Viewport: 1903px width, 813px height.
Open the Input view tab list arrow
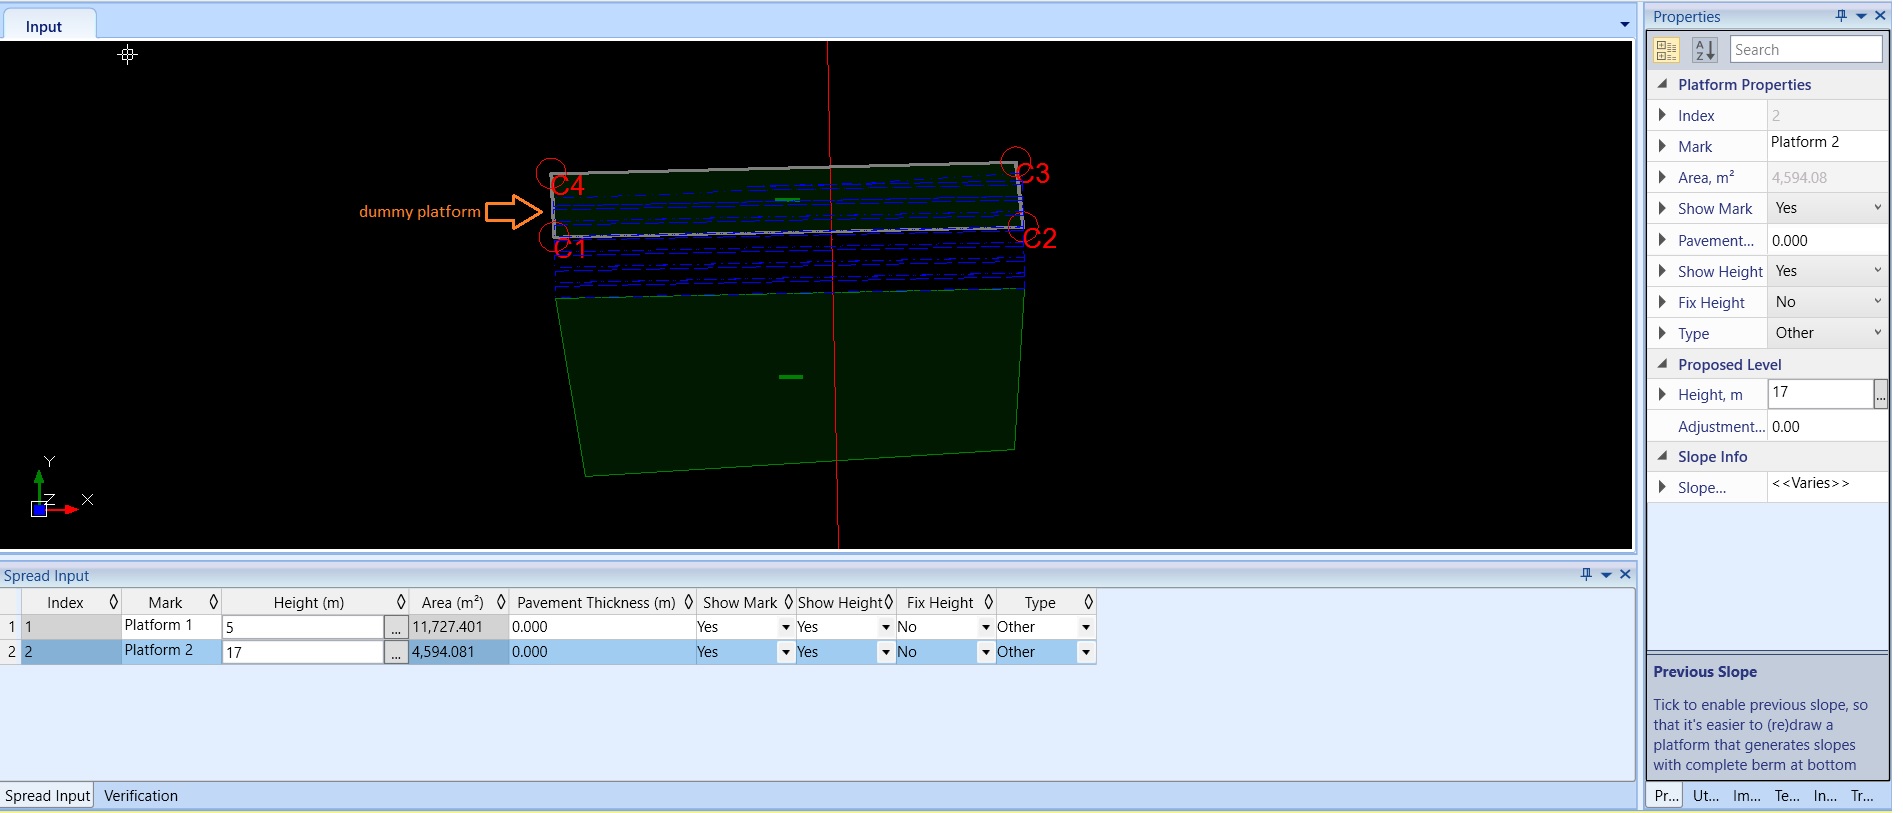[1625, 25]
